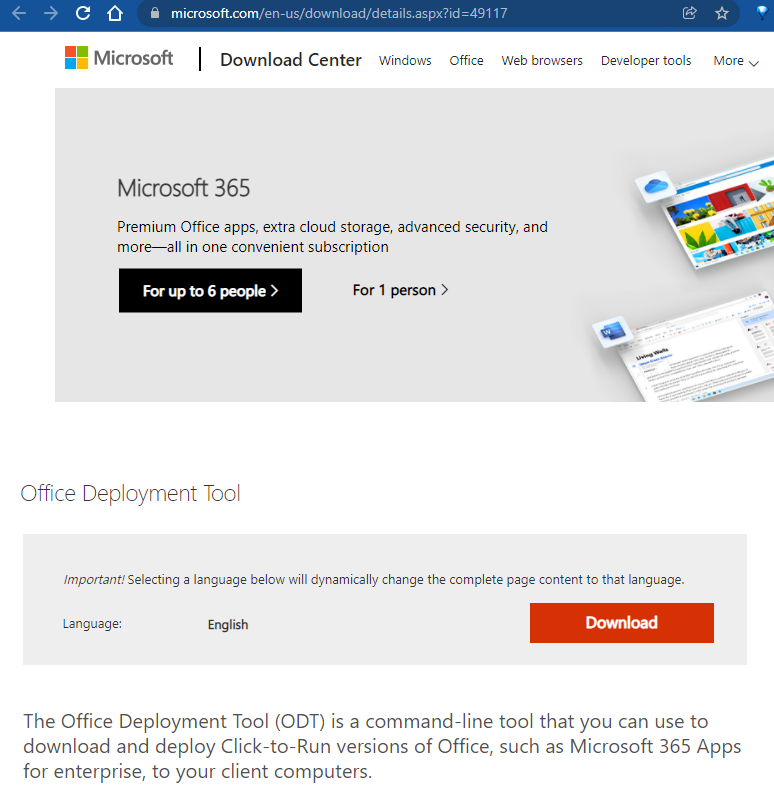
Task: Click the blue extension icon at toolbar edge
Action: (x=762, y=13)
